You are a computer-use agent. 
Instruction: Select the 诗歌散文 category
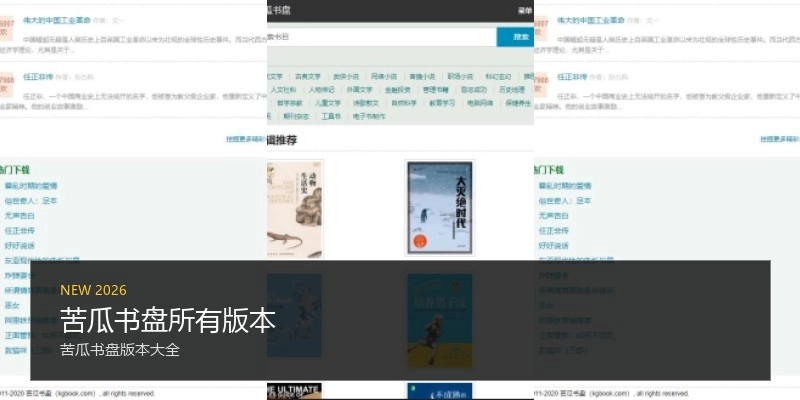tap(366, 103)
